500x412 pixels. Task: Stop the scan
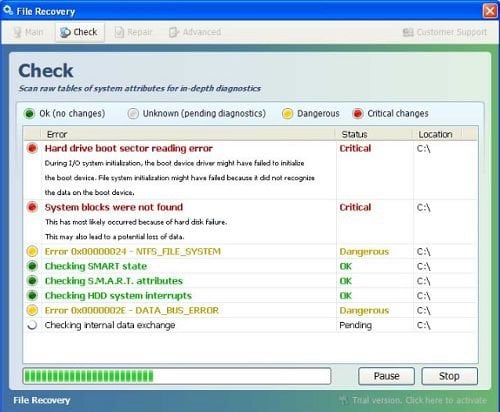click(x=449, y=376)
